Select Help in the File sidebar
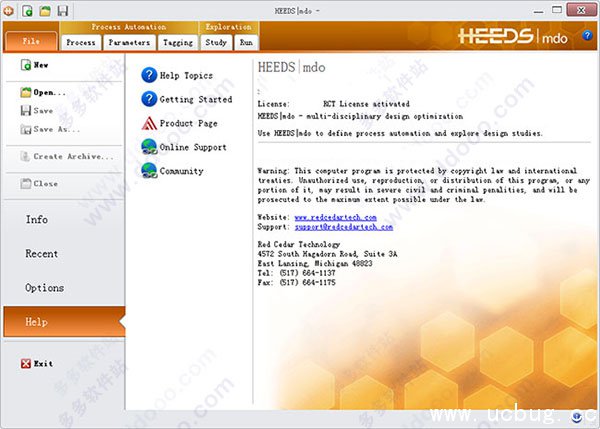This screenshot has height=429, width=600. point(64,321)
